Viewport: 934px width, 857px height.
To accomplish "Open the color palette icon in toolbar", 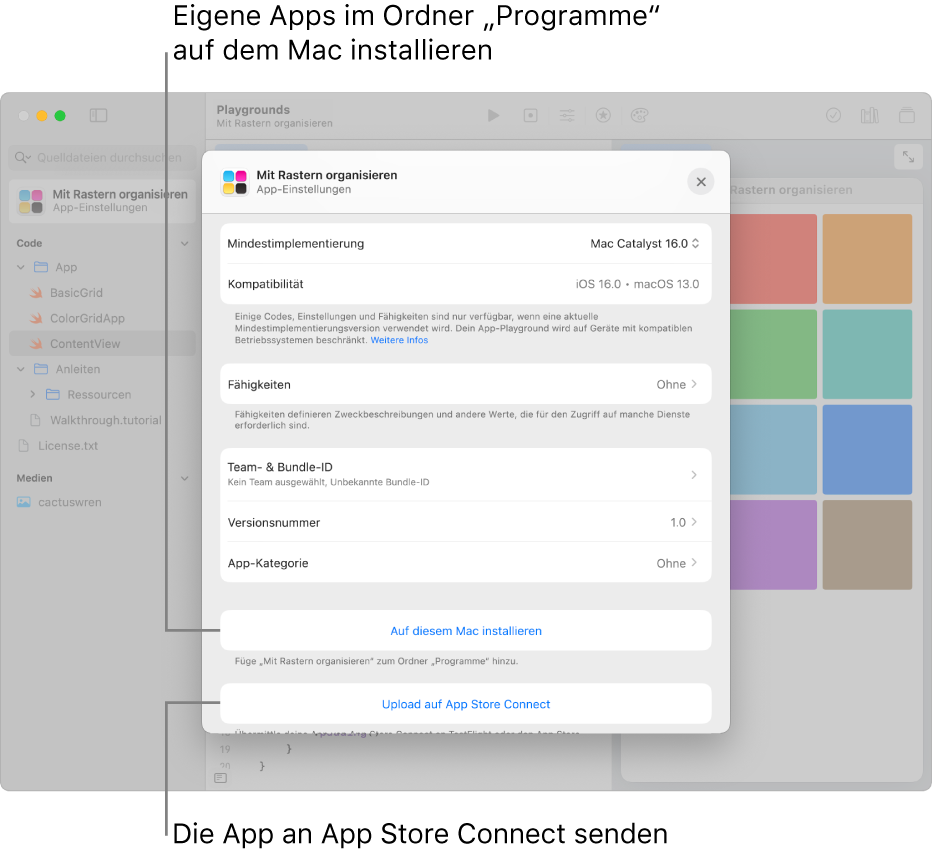I will (639, 116).
